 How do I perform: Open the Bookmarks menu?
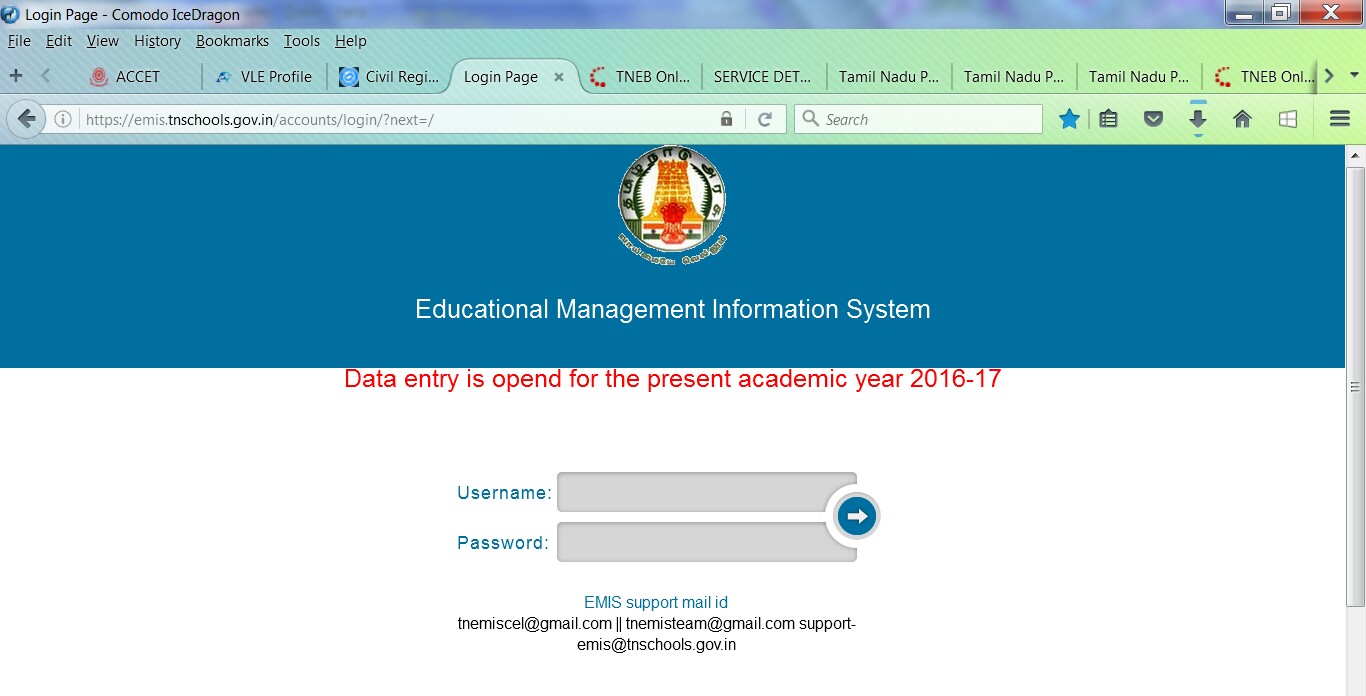point(232,41)
